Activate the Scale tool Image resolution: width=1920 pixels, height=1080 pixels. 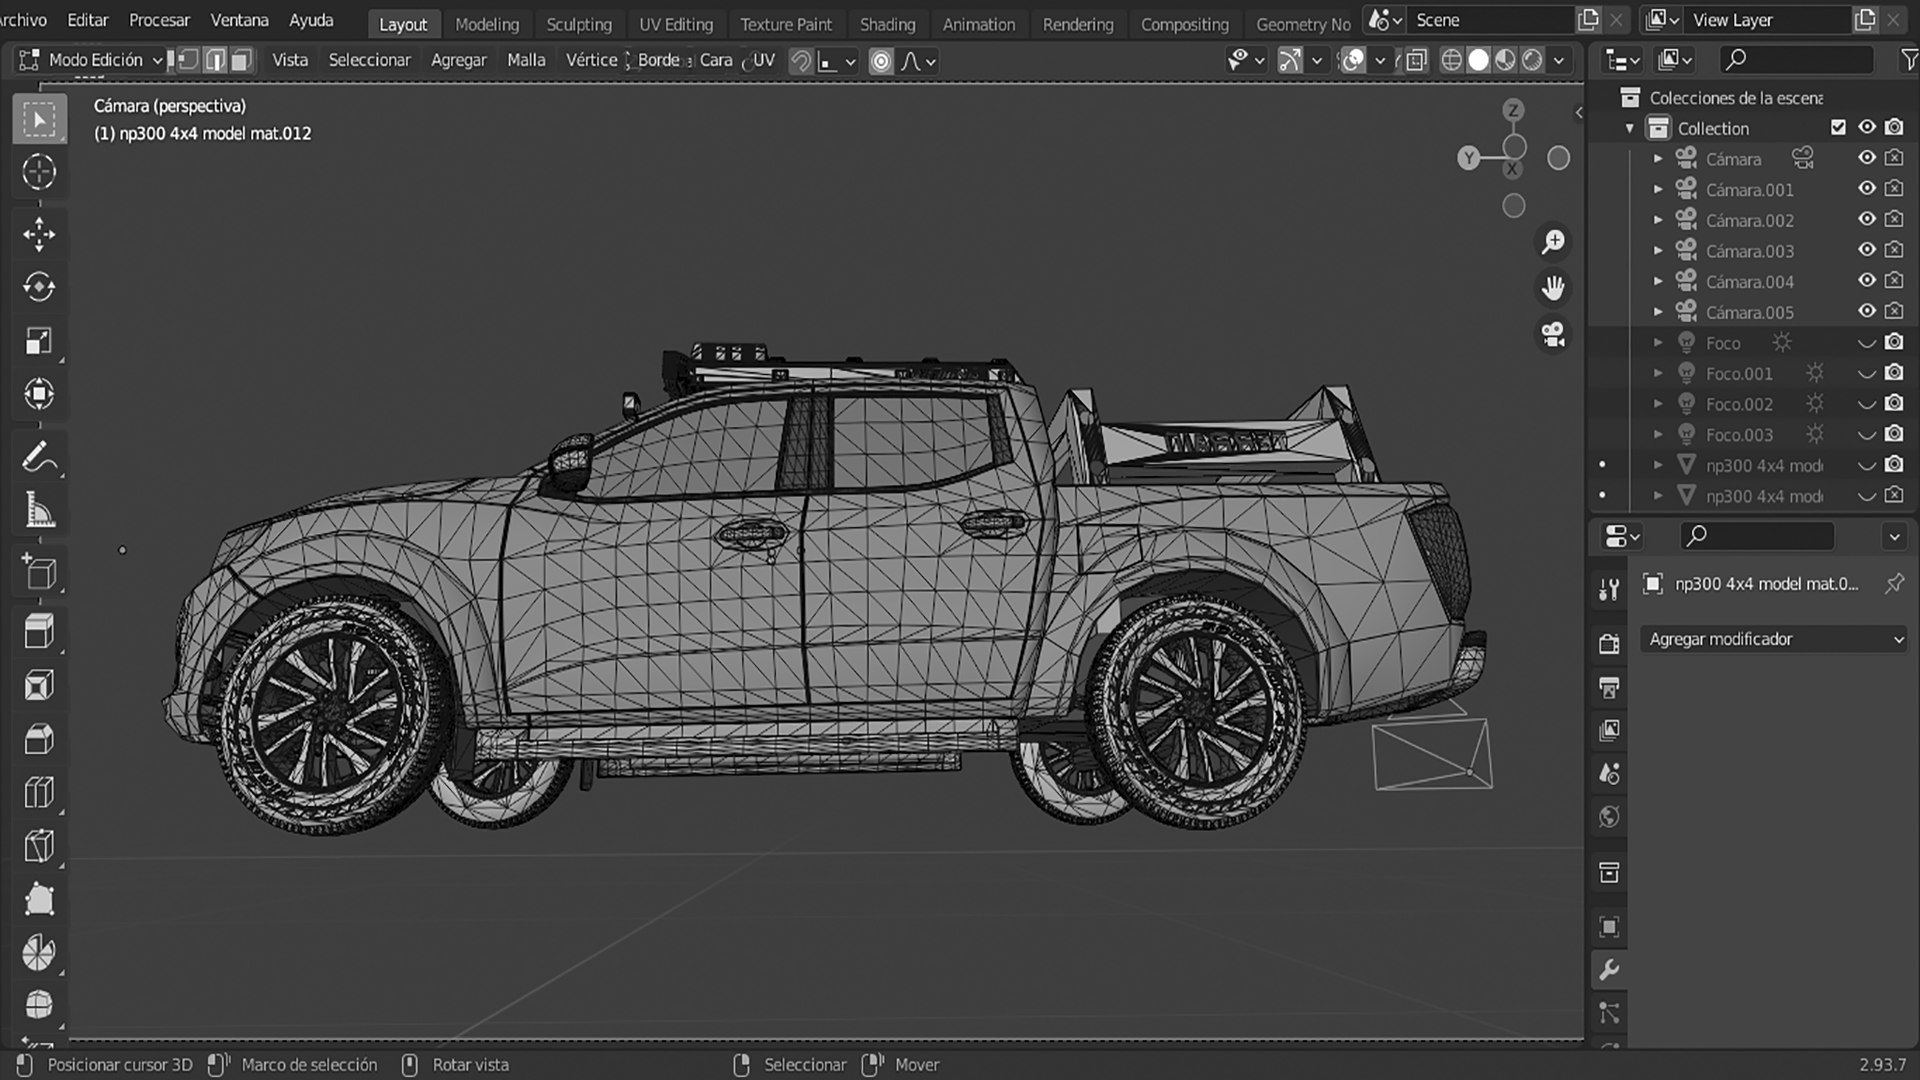pyautogui.click(x=39, y=341)
